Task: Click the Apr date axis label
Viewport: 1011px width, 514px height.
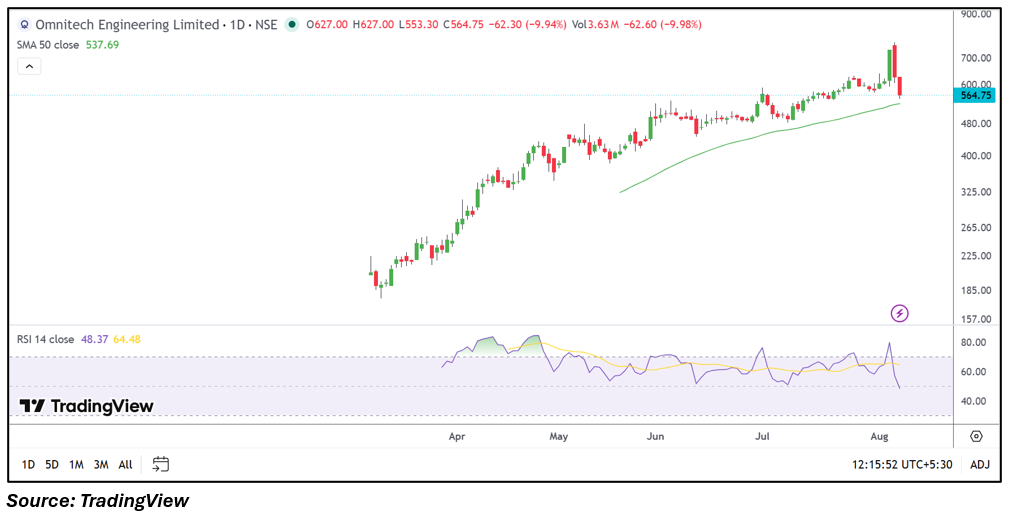Action: click(x=457, y=437)
